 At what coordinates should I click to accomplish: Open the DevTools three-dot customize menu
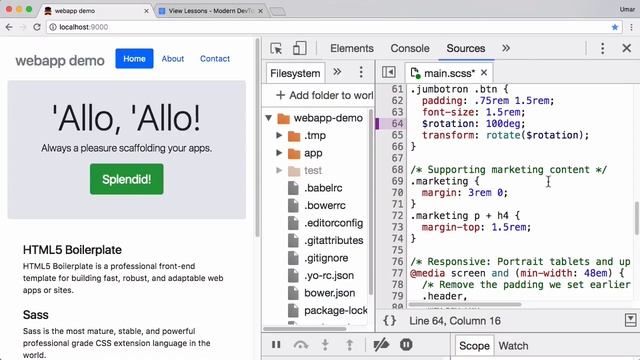[602, 48]
